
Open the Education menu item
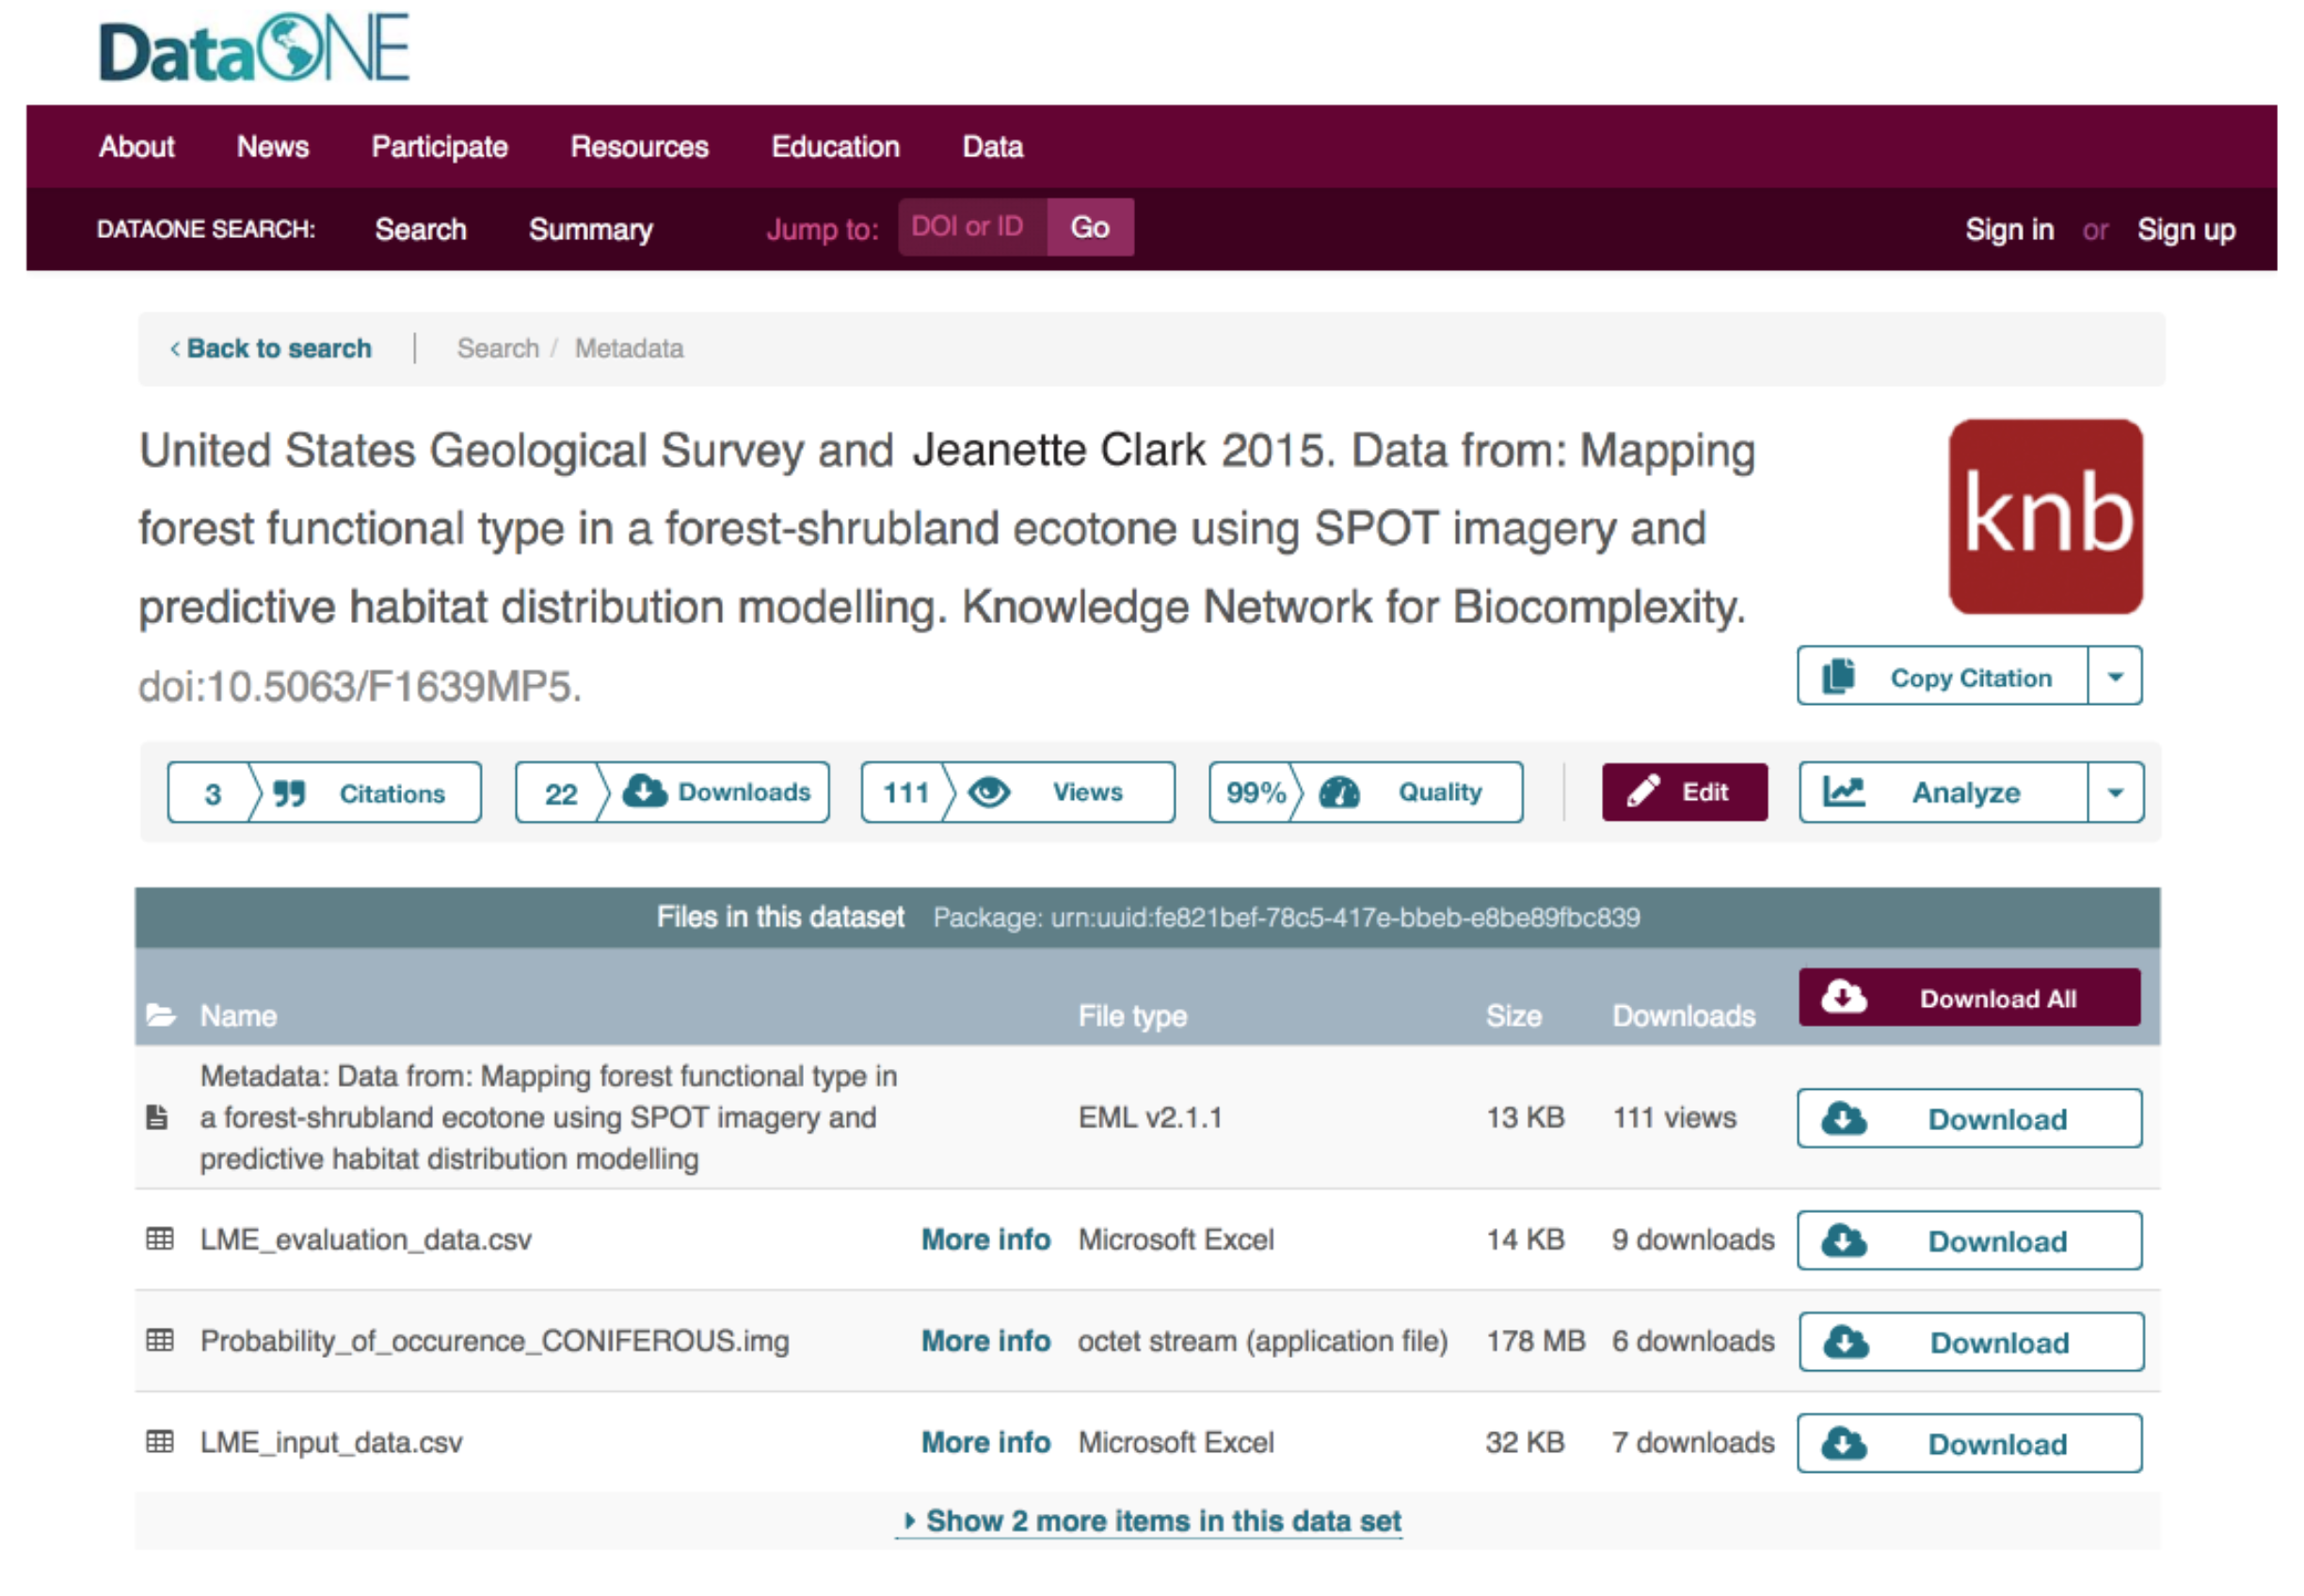[x=835, y=147]
